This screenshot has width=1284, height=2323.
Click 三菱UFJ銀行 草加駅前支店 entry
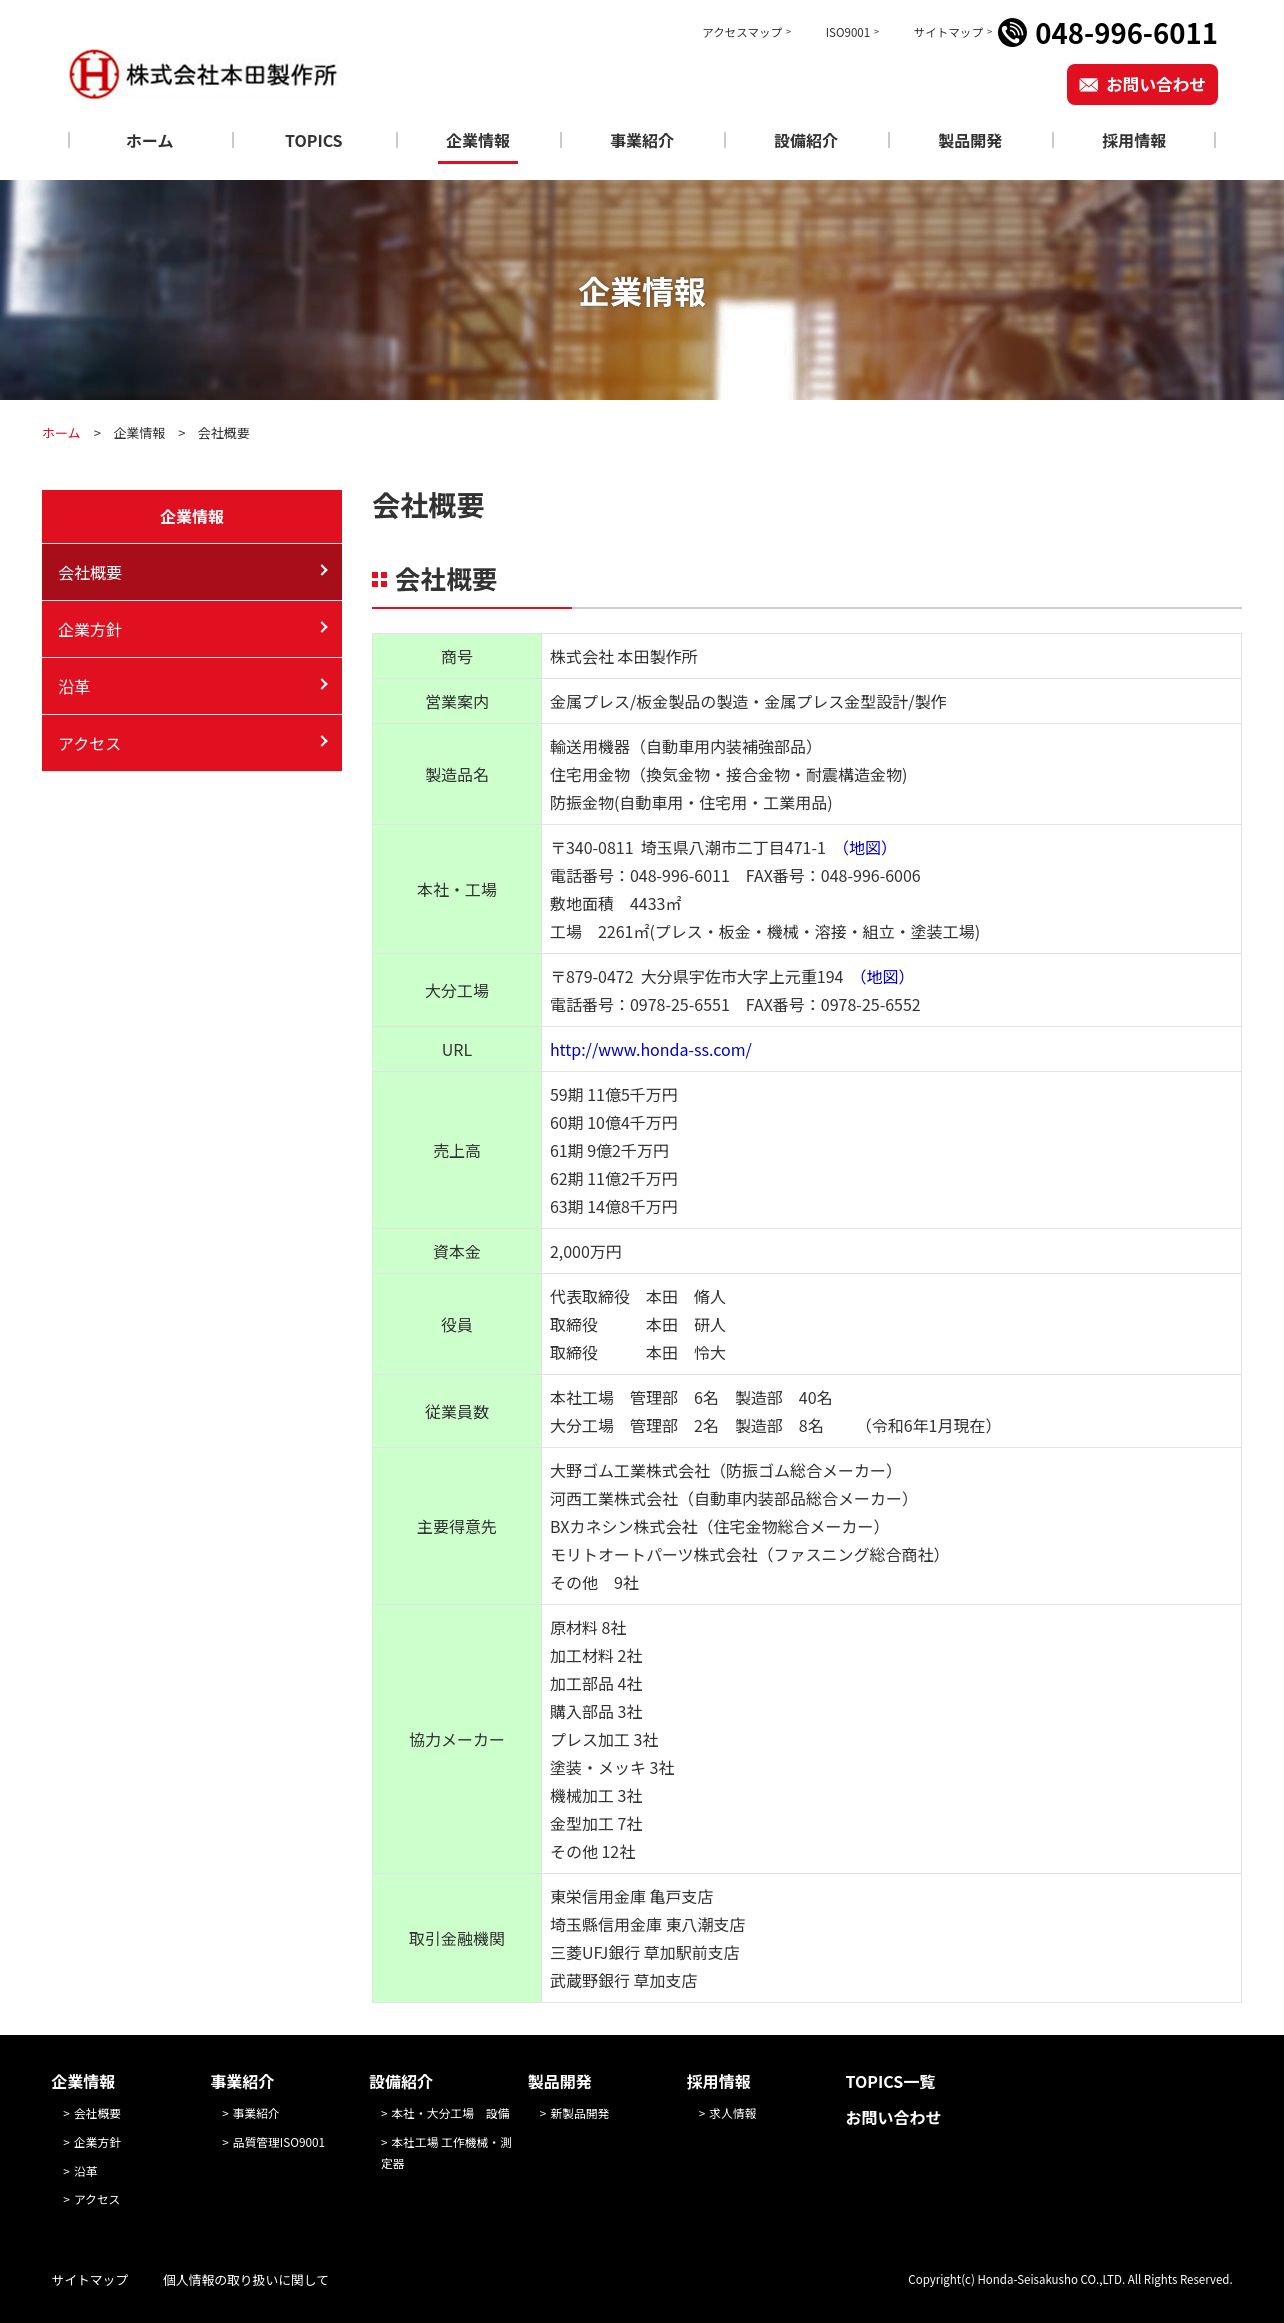pyautogui.click(x=645, y=1953)
